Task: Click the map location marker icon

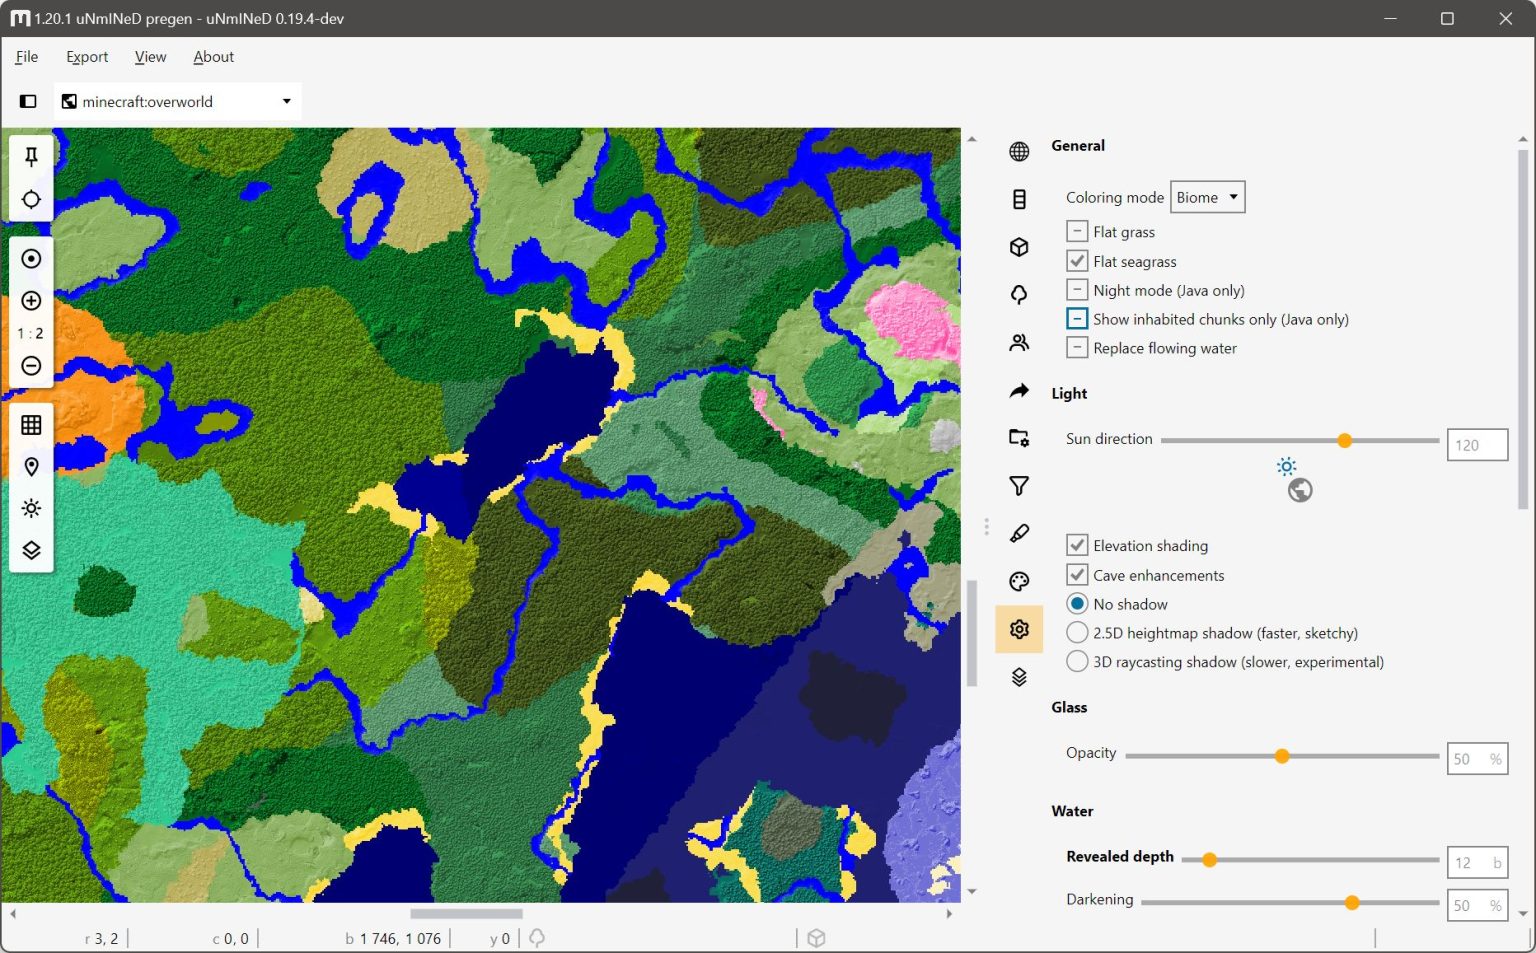Action: [x=31, y=466]
